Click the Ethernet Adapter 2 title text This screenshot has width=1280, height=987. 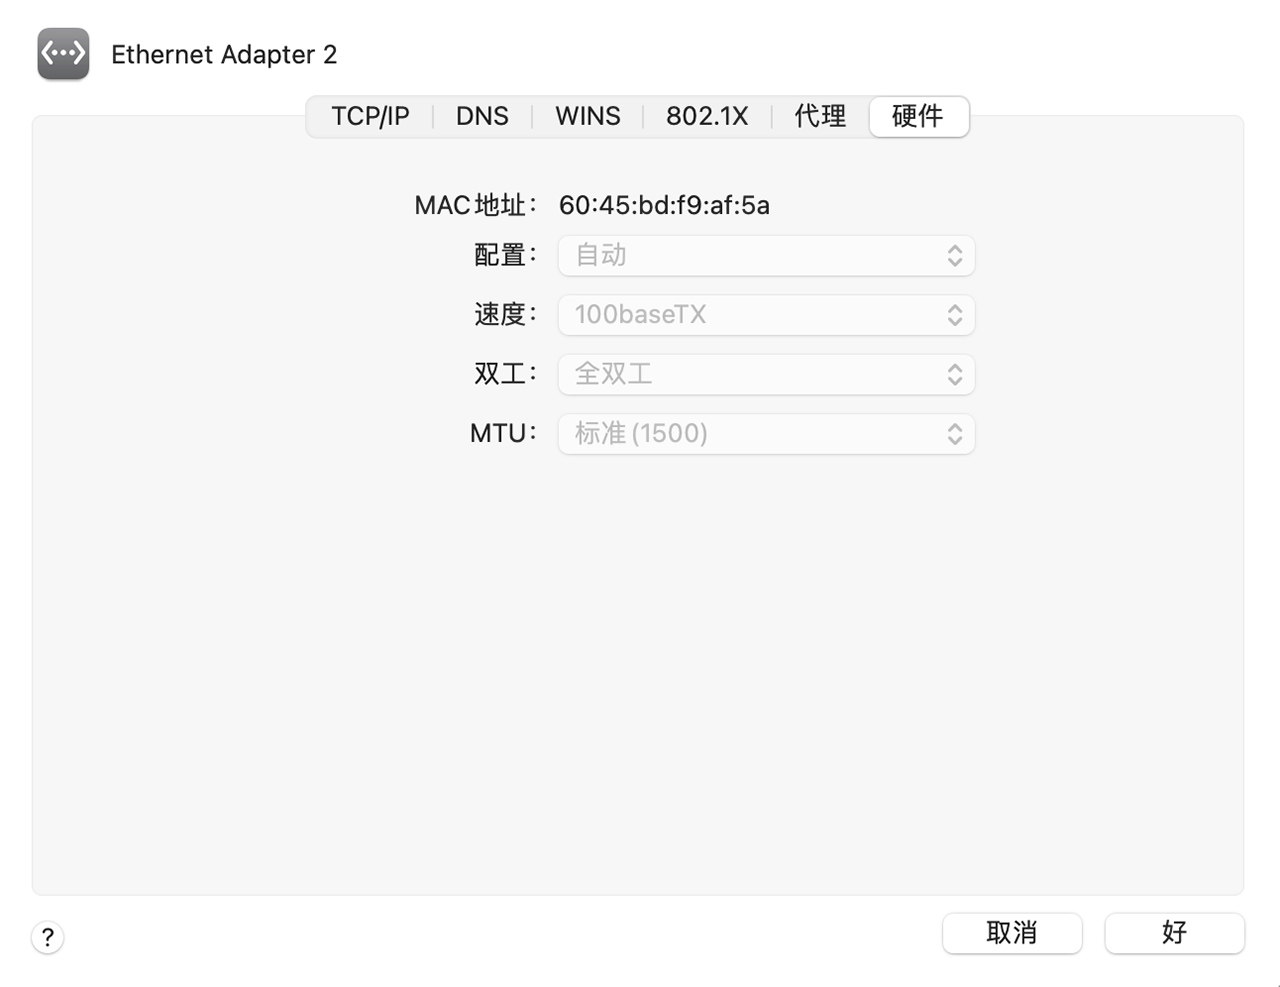pyautogui.click(x=224, y=54)
